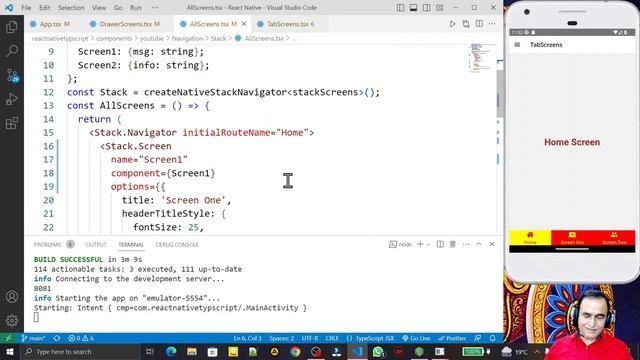Click the main branch status item
640x360 pixels.
(33, 338)
